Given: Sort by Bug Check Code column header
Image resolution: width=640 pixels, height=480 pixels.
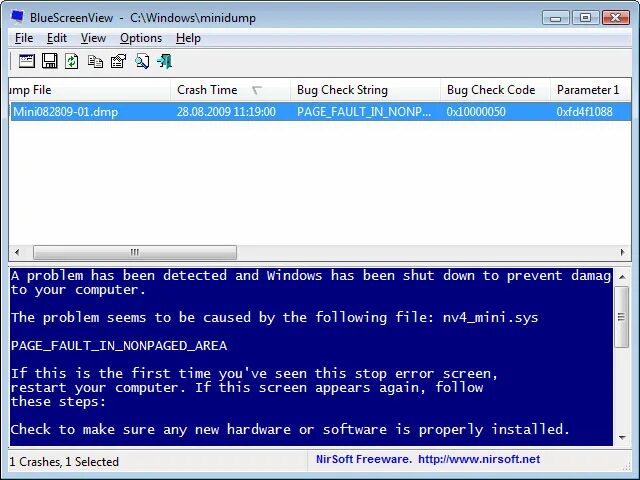Looking at the screenshot, I should [496, 90].
